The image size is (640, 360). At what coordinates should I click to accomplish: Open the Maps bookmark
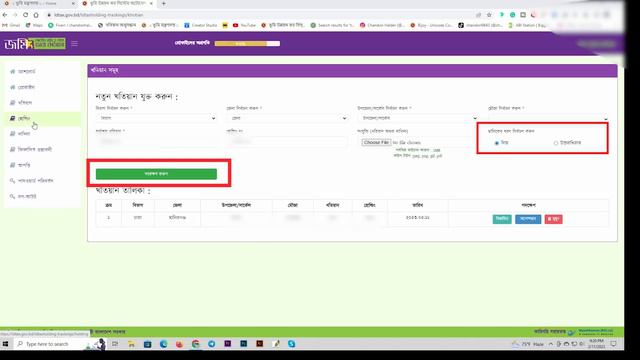click(x=34, y=25)
